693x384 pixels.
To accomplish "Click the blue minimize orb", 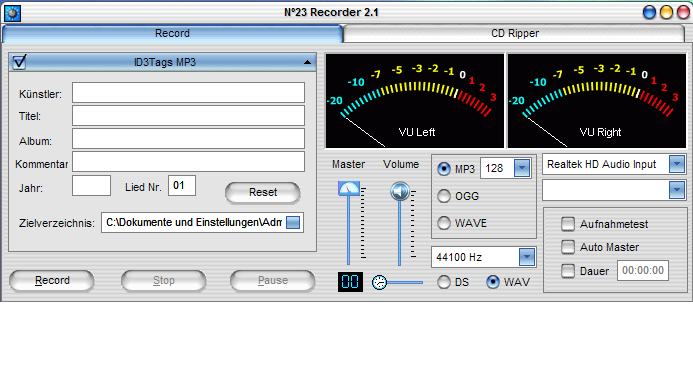I will point(649,12).
